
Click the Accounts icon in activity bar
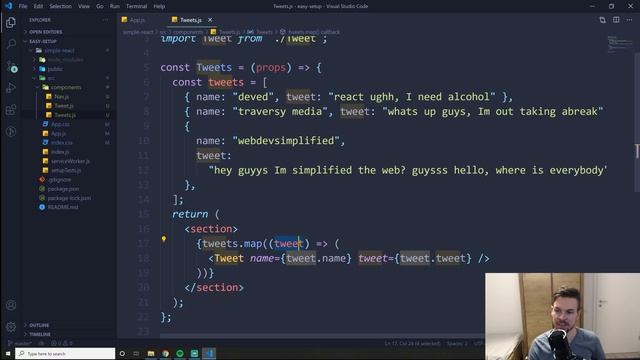[x=11, y=305]
